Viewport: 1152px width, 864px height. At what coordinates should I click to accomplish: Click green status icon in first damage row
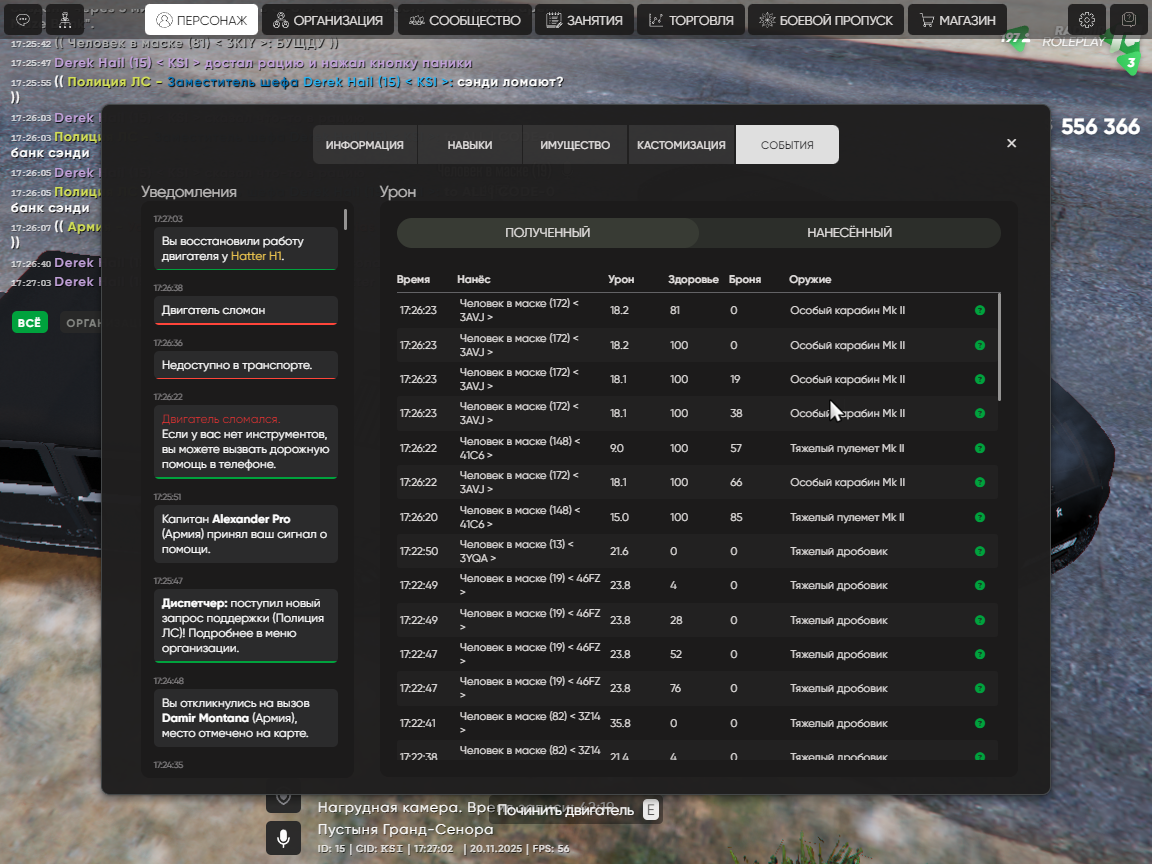point(980,311)
